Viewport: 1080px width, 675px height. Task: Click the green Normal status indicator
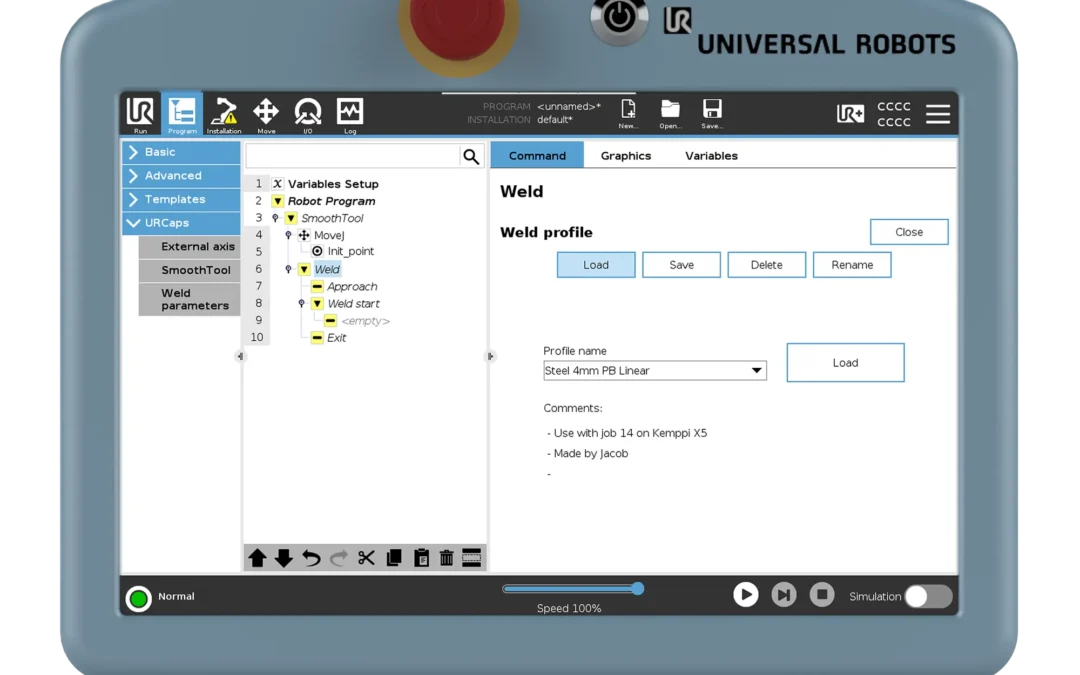(138, 599)
